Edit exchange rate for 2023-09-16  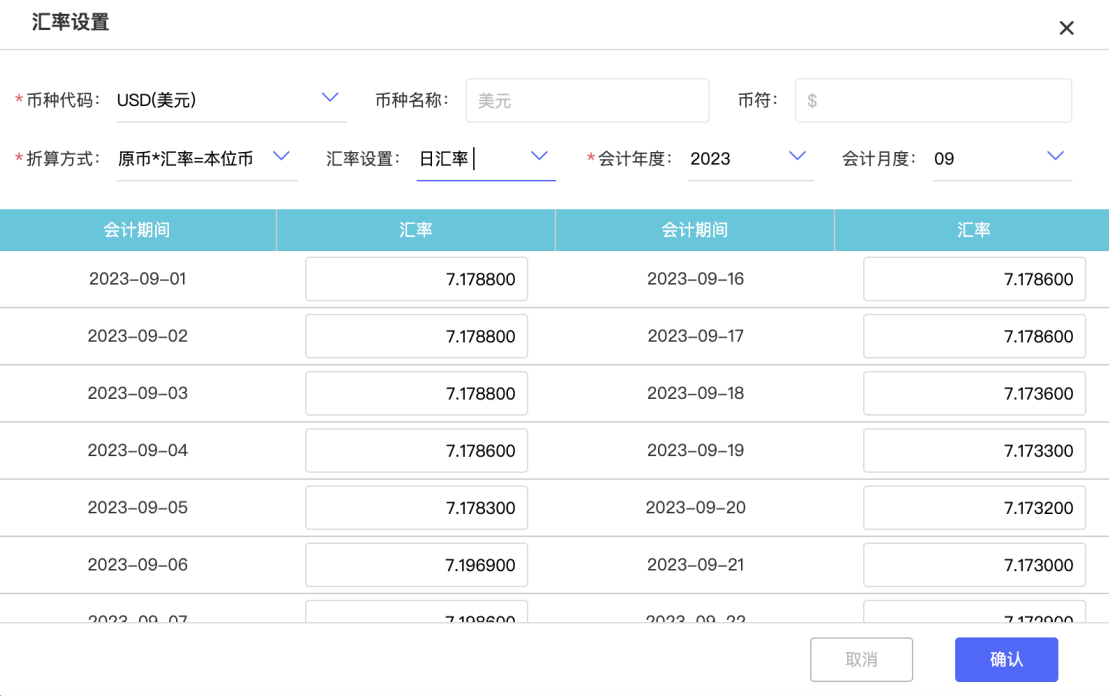coord(974,280)
